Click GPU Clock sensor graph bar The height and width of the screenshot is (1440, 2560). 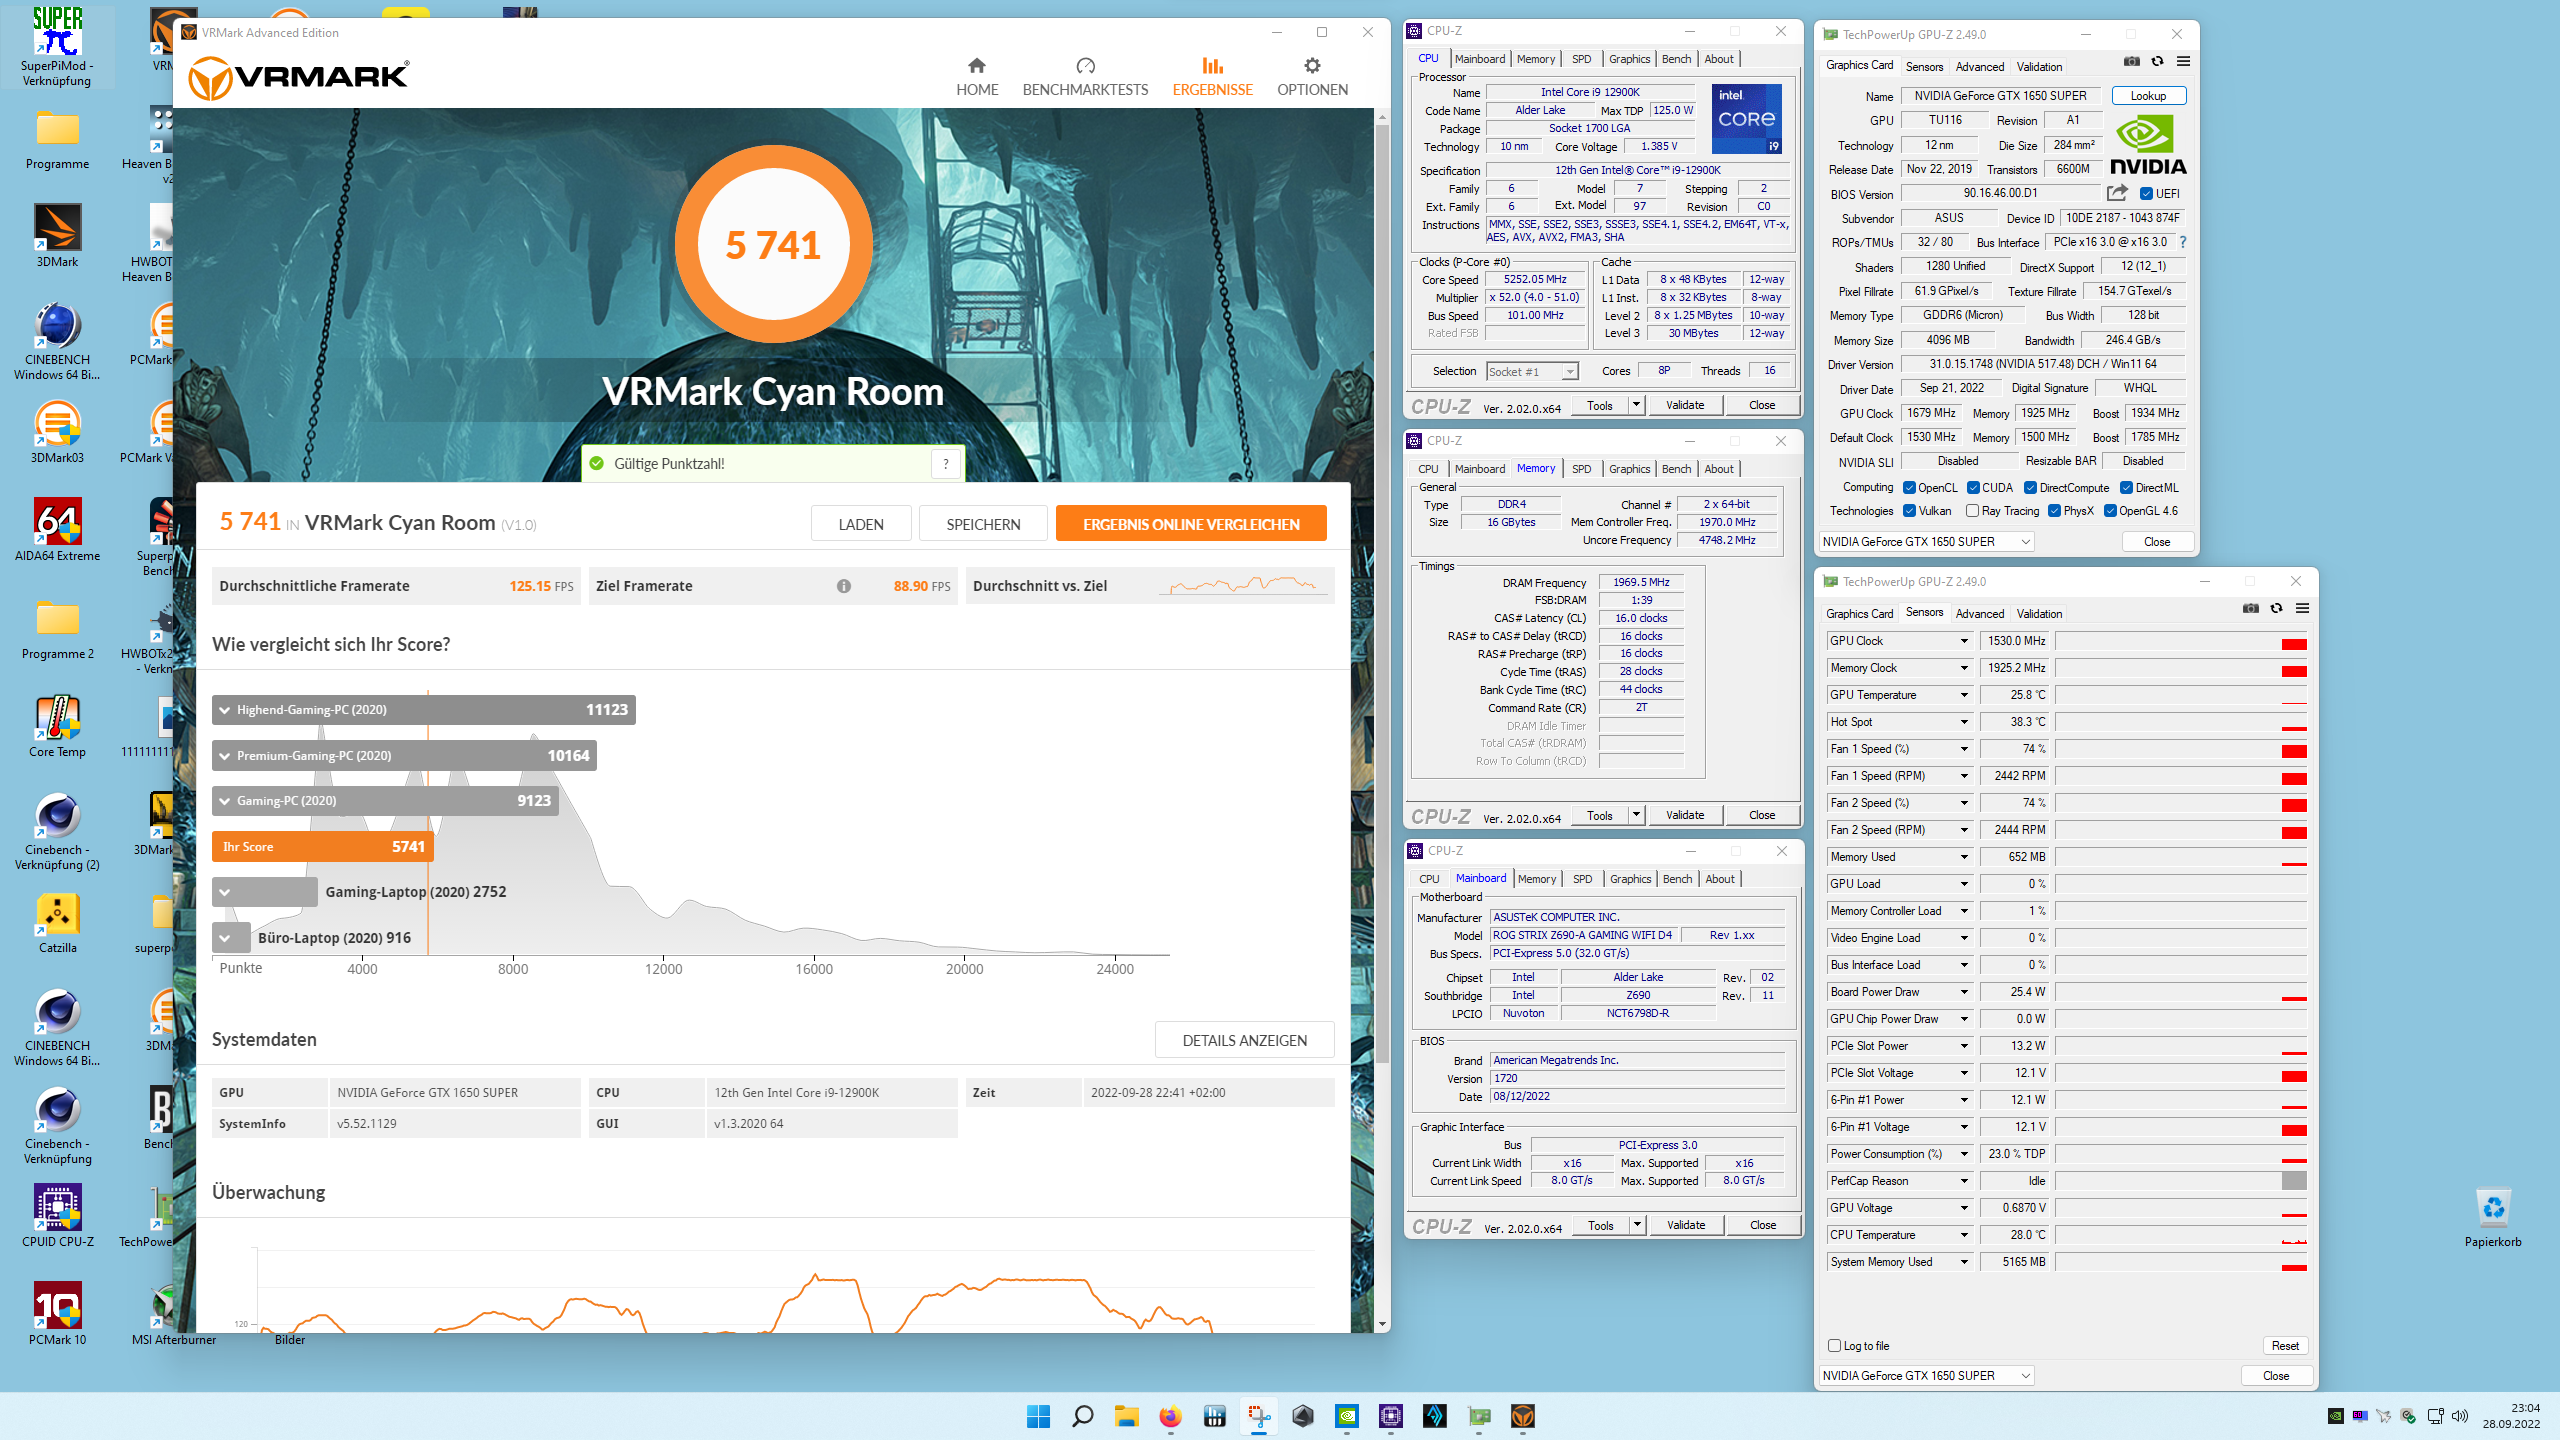pyautogui.click(x=2181, y=641)
